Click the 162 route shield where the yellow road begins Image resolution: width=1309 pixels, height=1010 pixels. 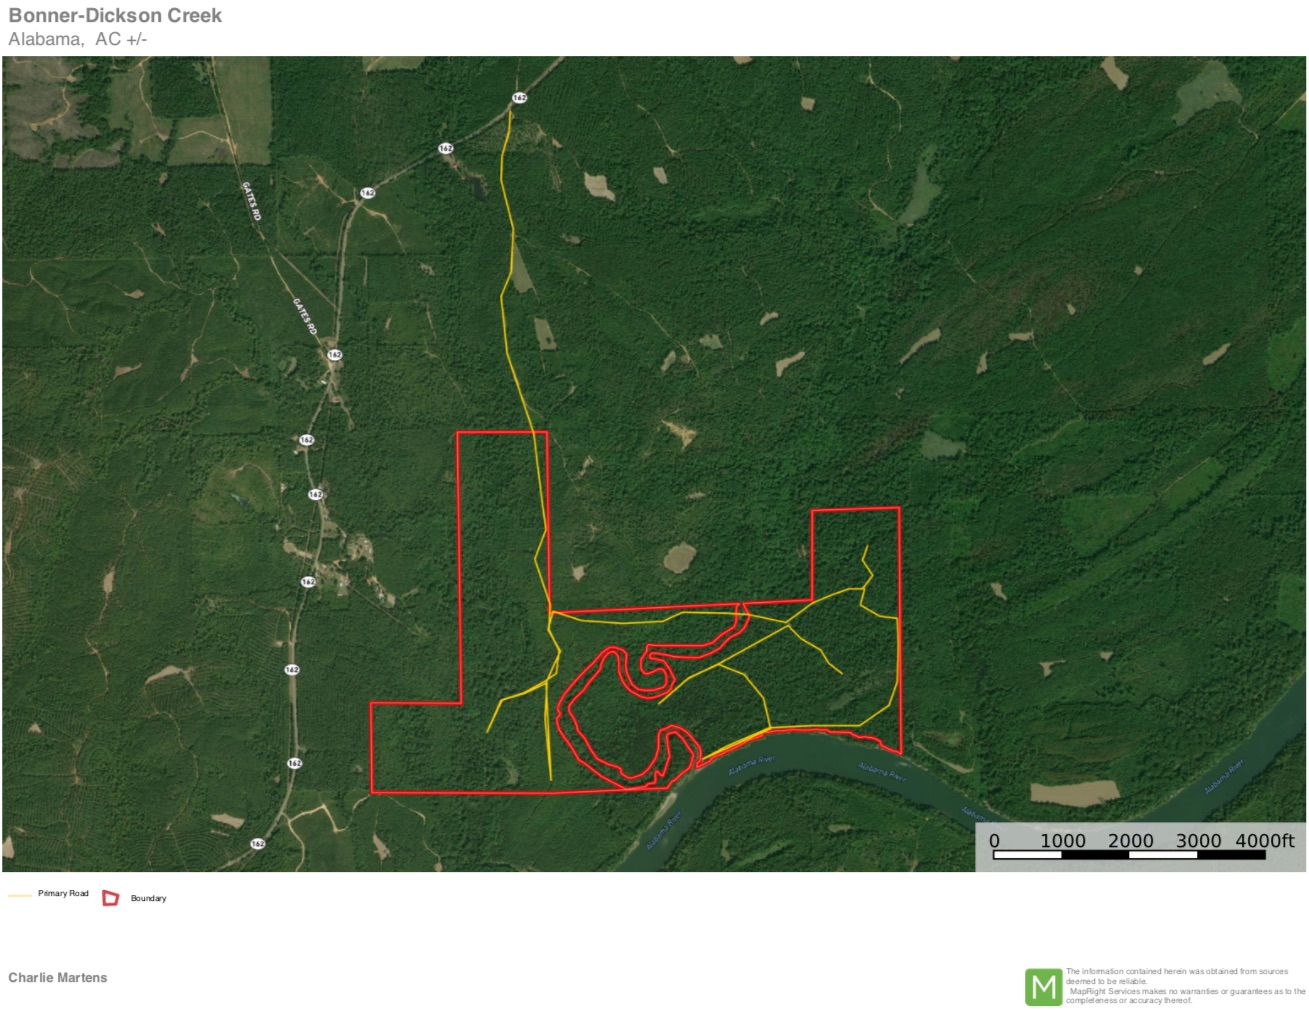point(519,98)
